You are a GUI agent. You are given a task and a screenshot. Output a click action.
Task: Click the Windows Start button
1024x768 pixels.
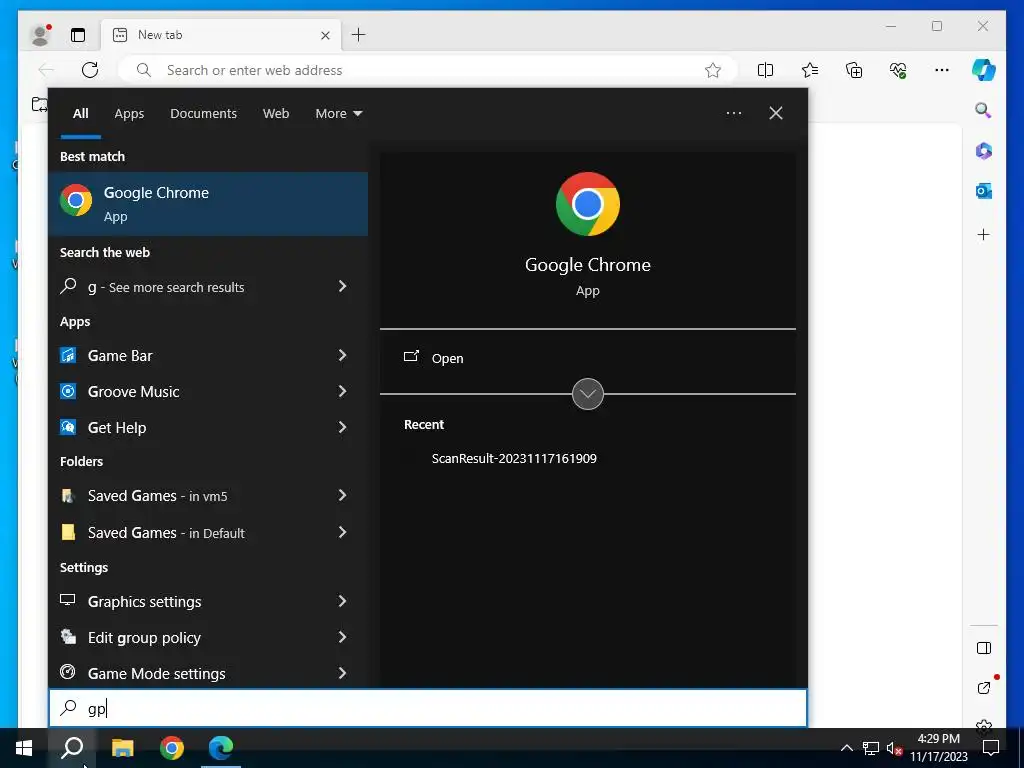tap(24, 748)
